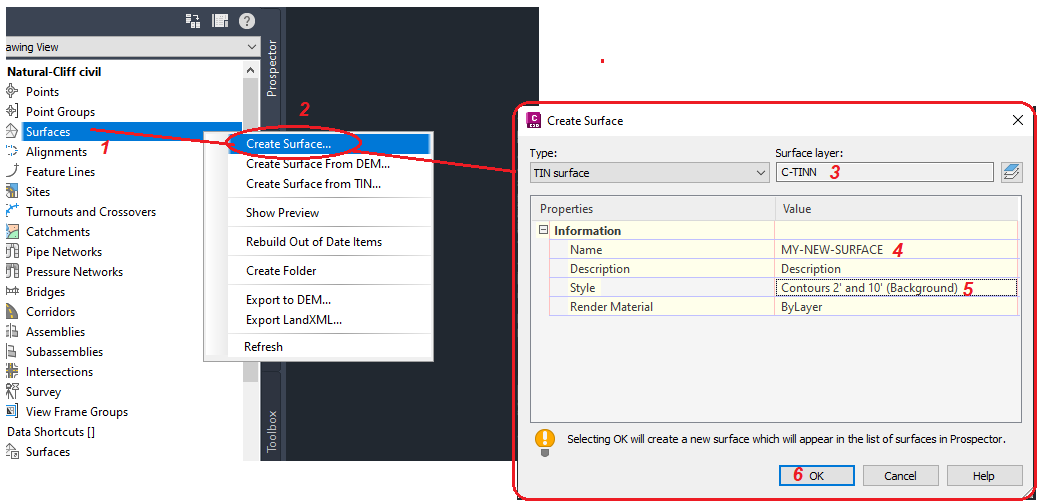
Task: Click the Name value MY-NEW-SURFACE cell
Action: 896,250
